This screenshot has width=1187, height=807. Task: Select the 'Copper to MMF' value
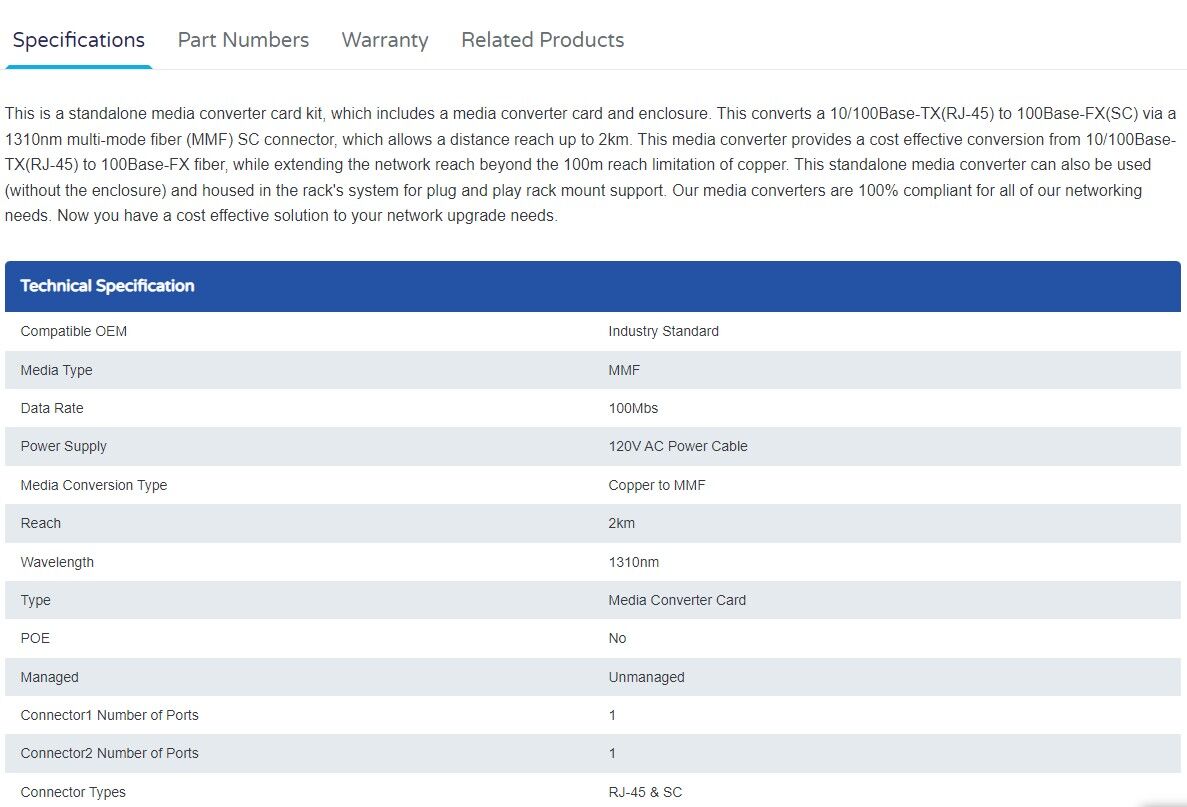tap(657, 485)
